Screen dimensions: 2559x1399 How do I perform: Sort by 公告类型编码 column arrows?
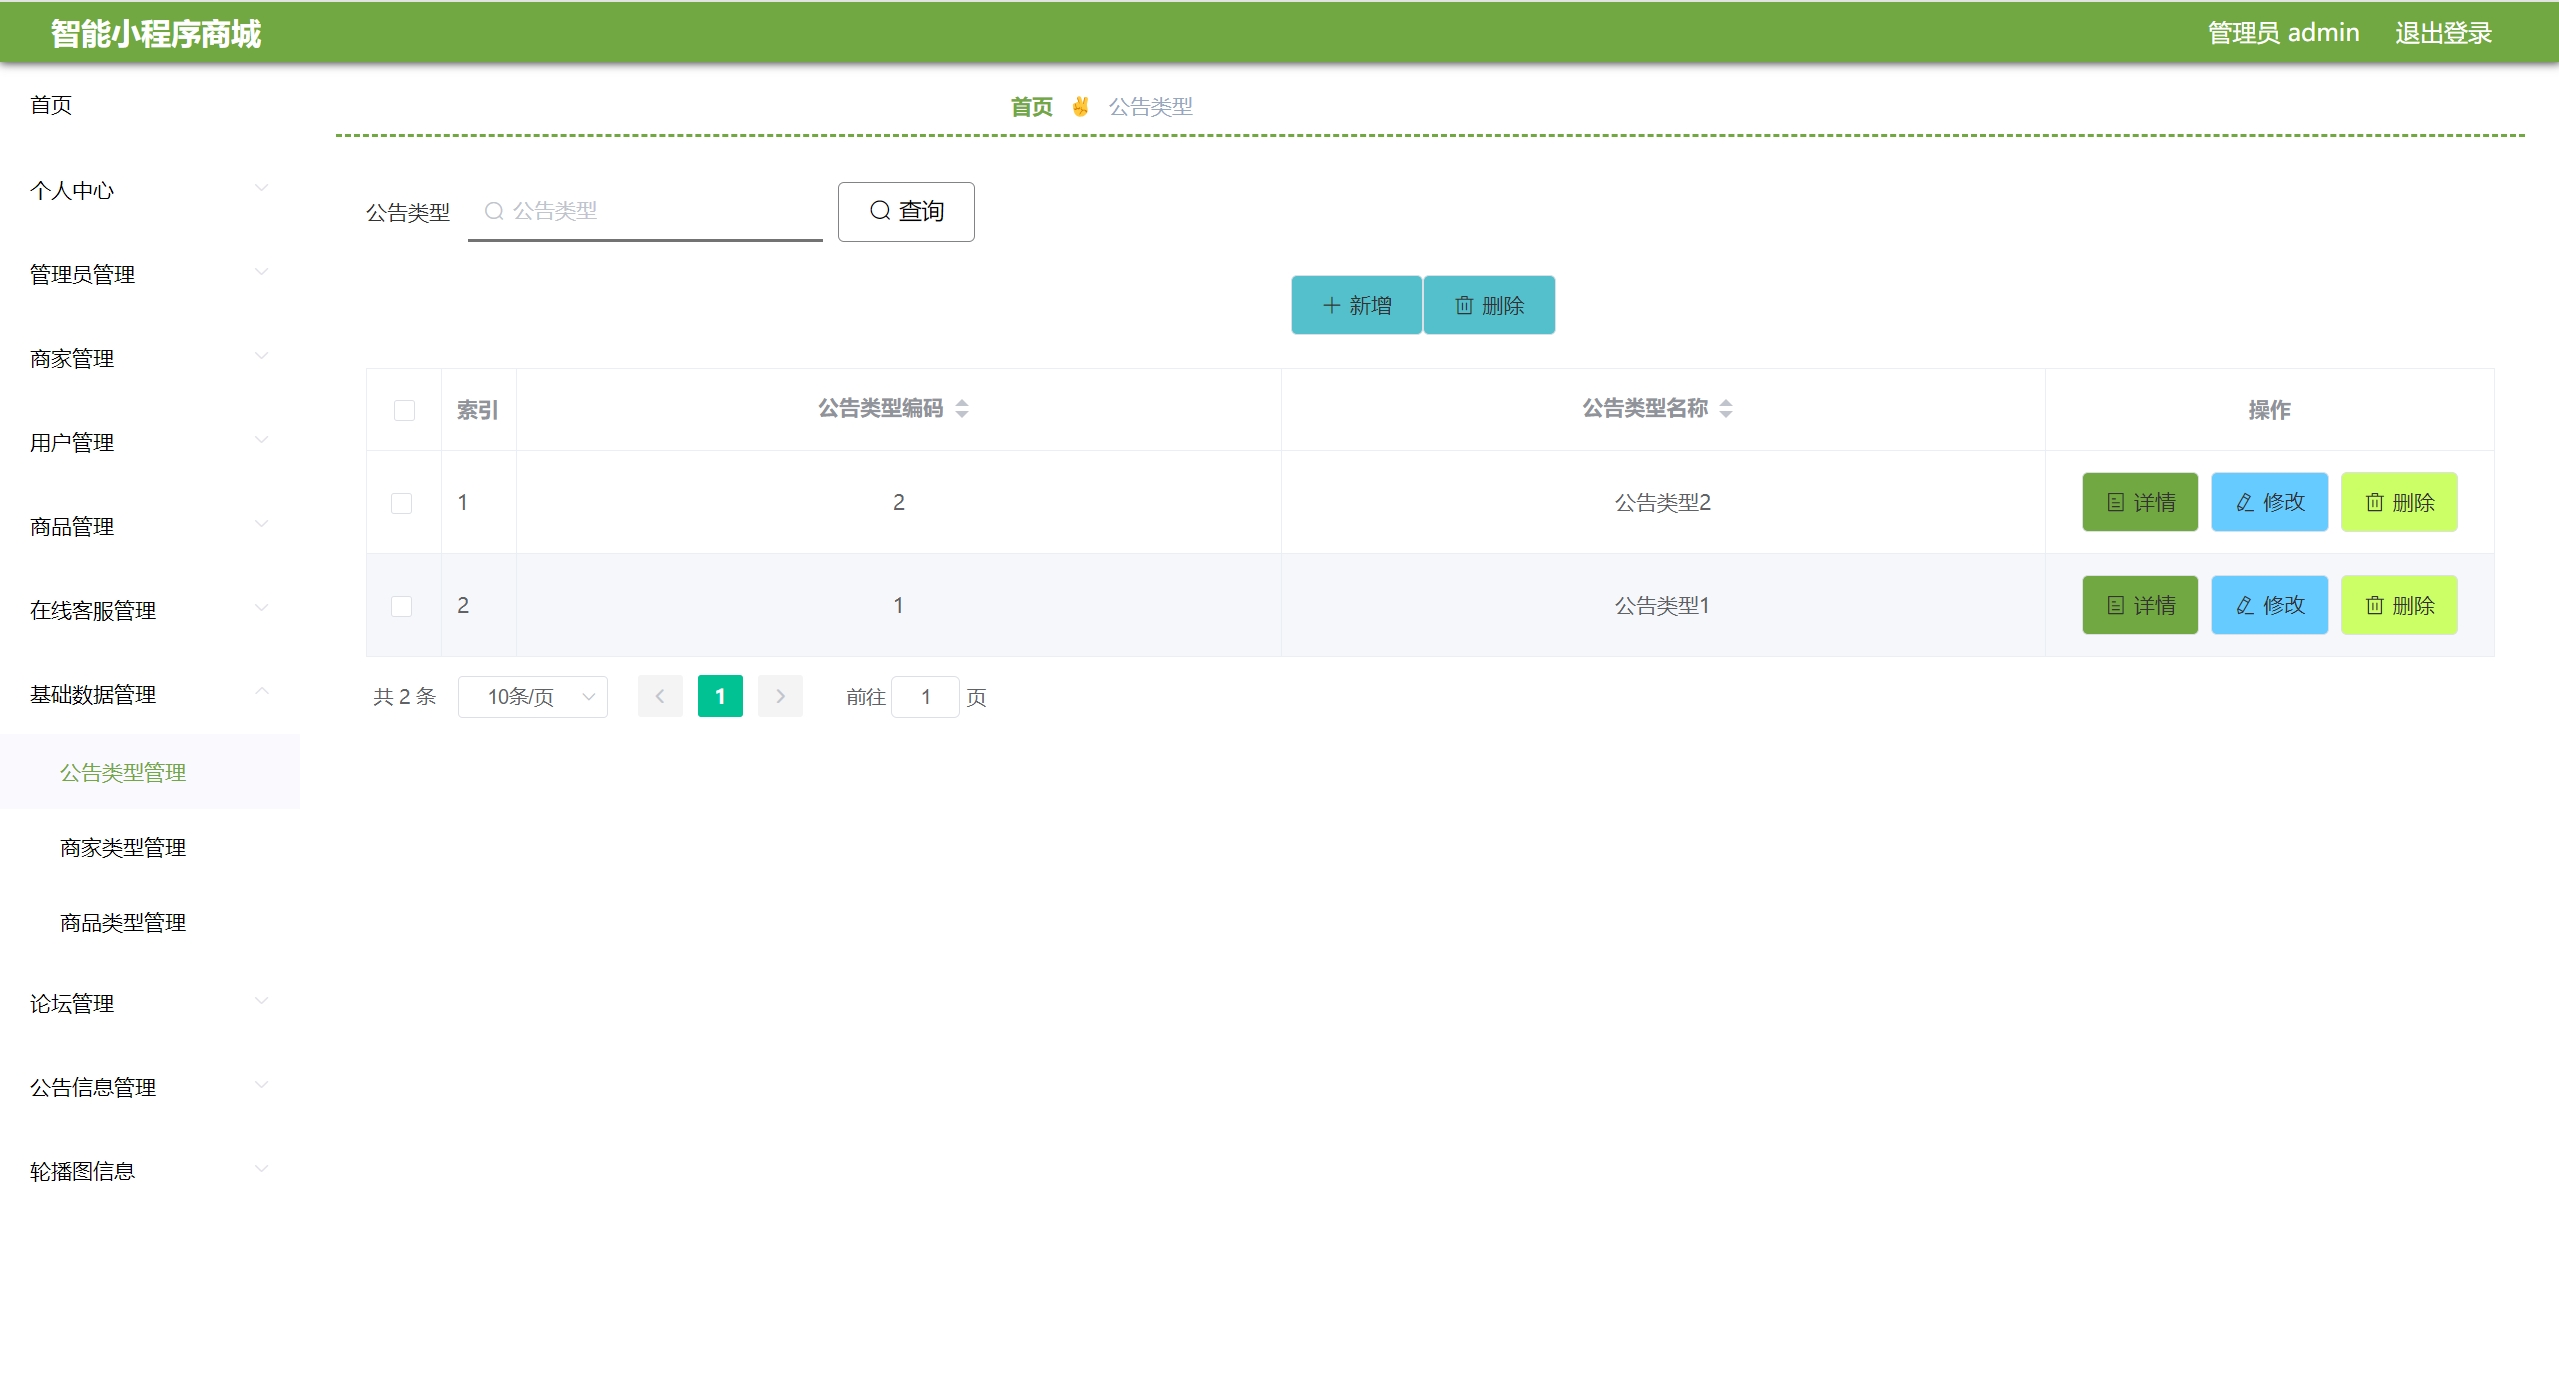962,409
